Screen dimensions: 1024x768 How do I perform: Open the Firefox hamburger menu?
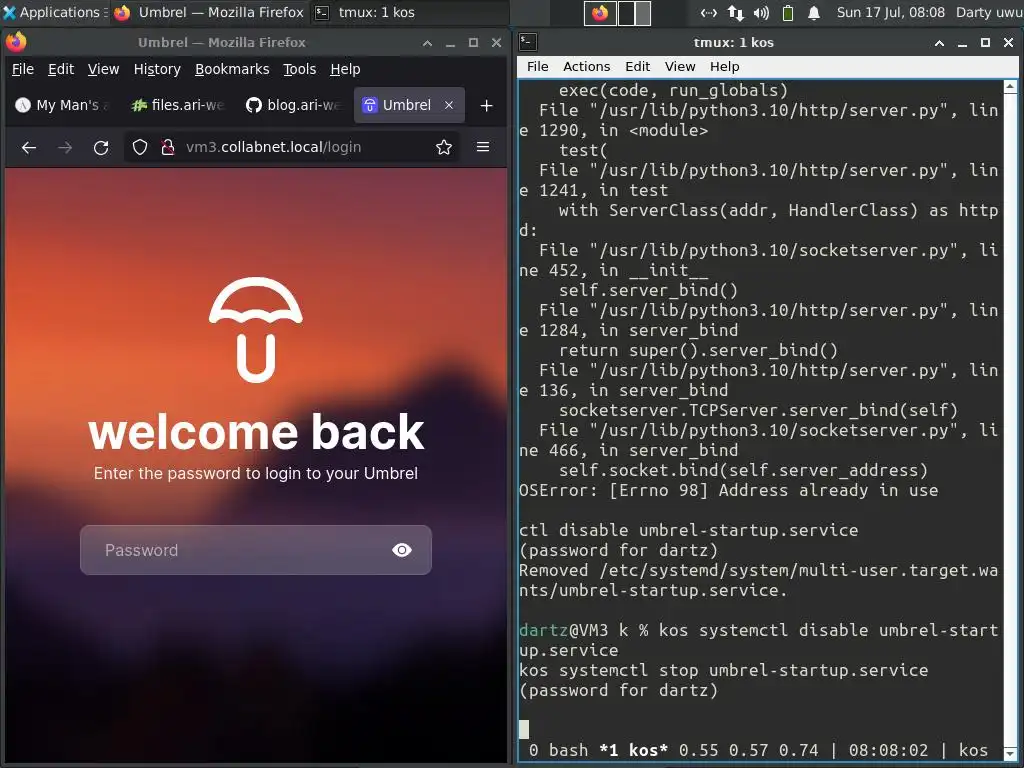483,147
